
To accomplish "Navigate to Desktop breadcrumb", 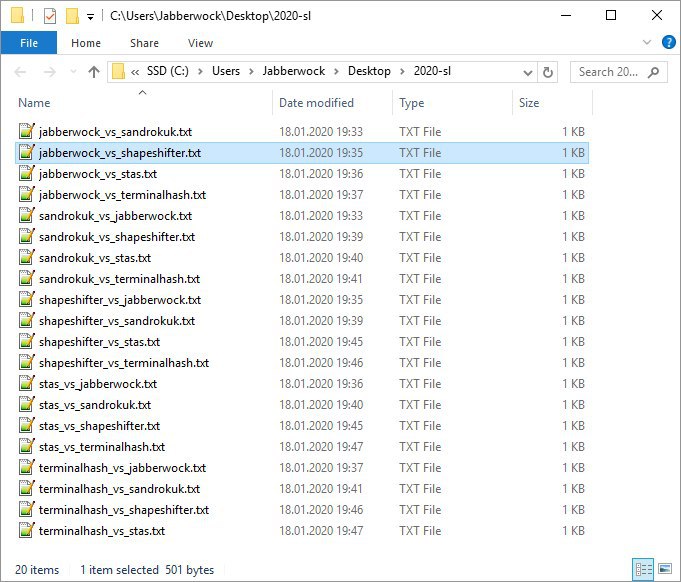I will click(x=369, y=71).
